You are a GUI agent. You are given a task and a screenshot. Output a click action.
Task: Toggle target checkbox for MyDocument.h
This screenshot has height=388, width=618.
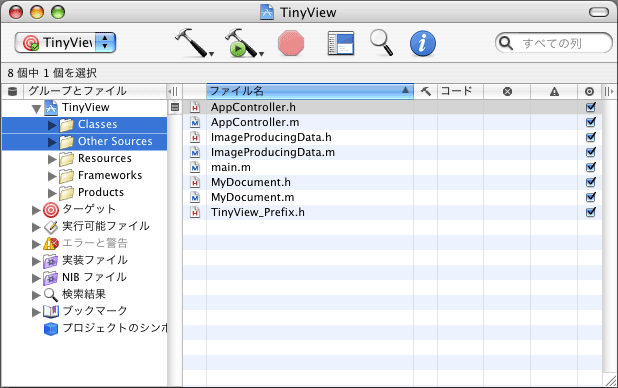[590, 182]
